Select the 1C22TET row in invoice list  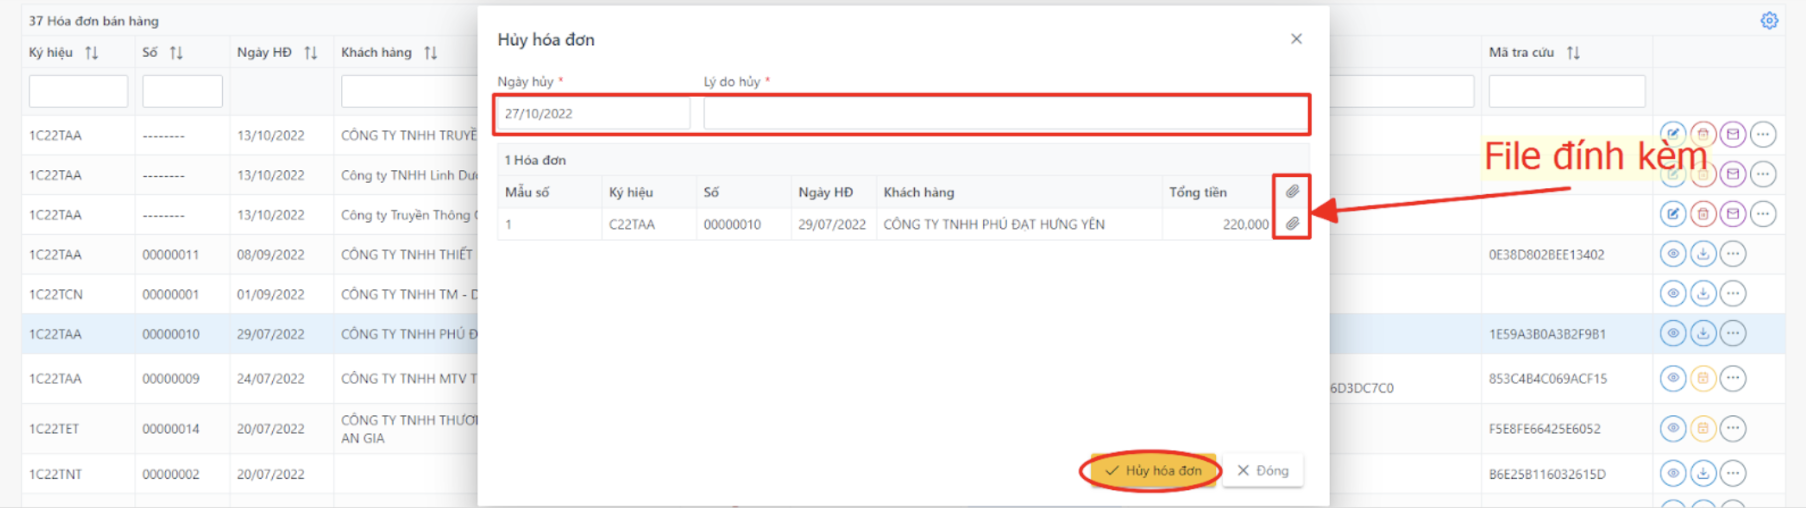tap(53, 428)
